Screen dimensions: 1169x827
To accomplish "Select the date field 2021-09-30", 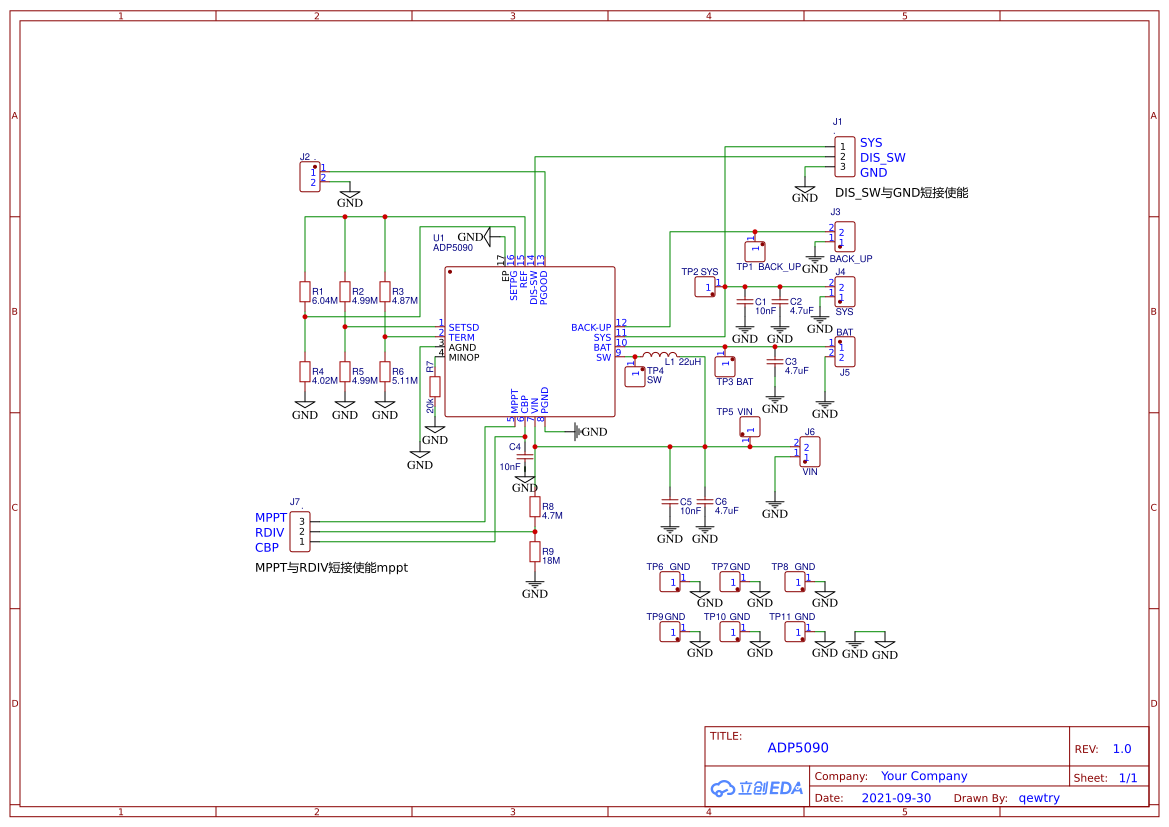I will click(x=896, y=798).
